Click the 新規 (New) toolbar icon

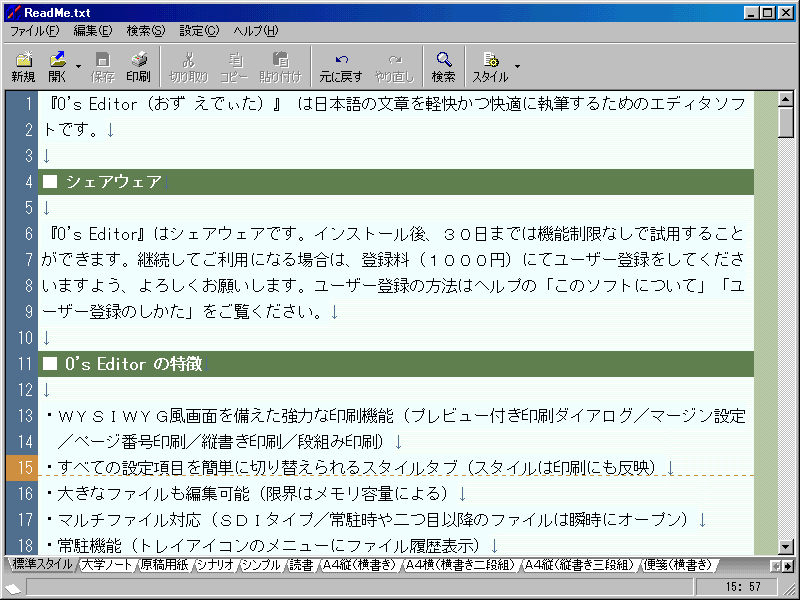23,66
